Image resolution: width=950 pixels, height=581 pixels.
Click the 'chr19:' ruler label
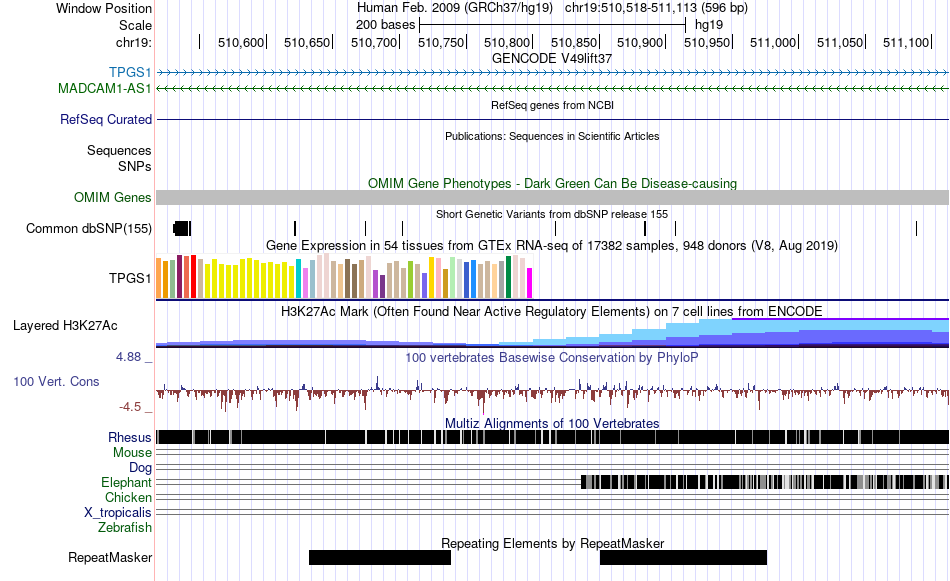tap(134, 42)
